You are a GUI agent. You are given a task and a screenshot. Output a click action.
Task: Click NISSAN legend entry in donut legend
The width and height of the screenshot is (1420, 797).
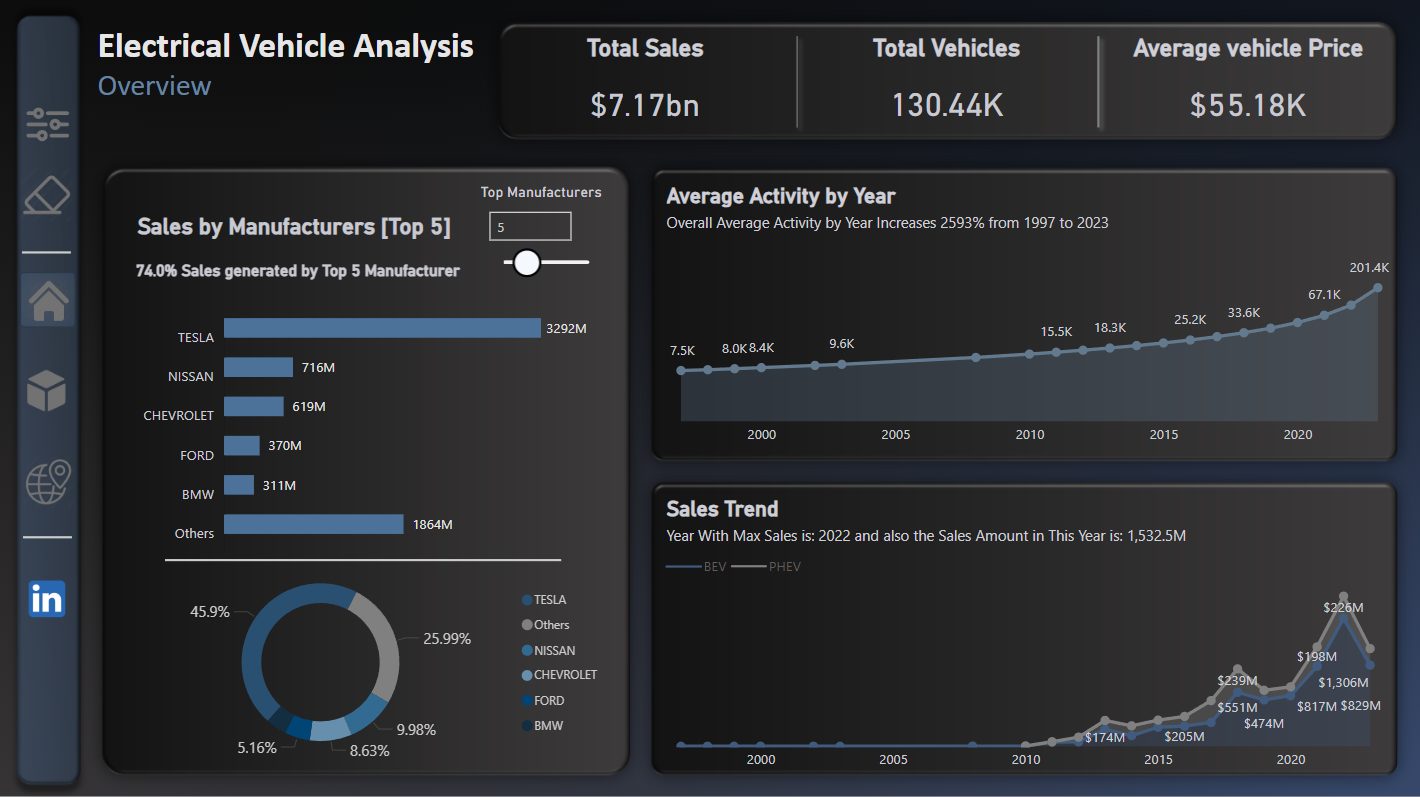coord(549,650)
